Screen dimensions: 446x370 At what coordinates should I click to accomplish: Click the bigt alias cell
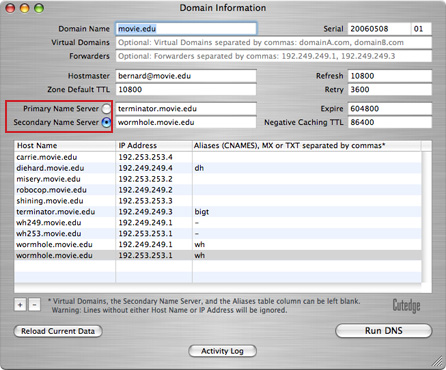307,212
